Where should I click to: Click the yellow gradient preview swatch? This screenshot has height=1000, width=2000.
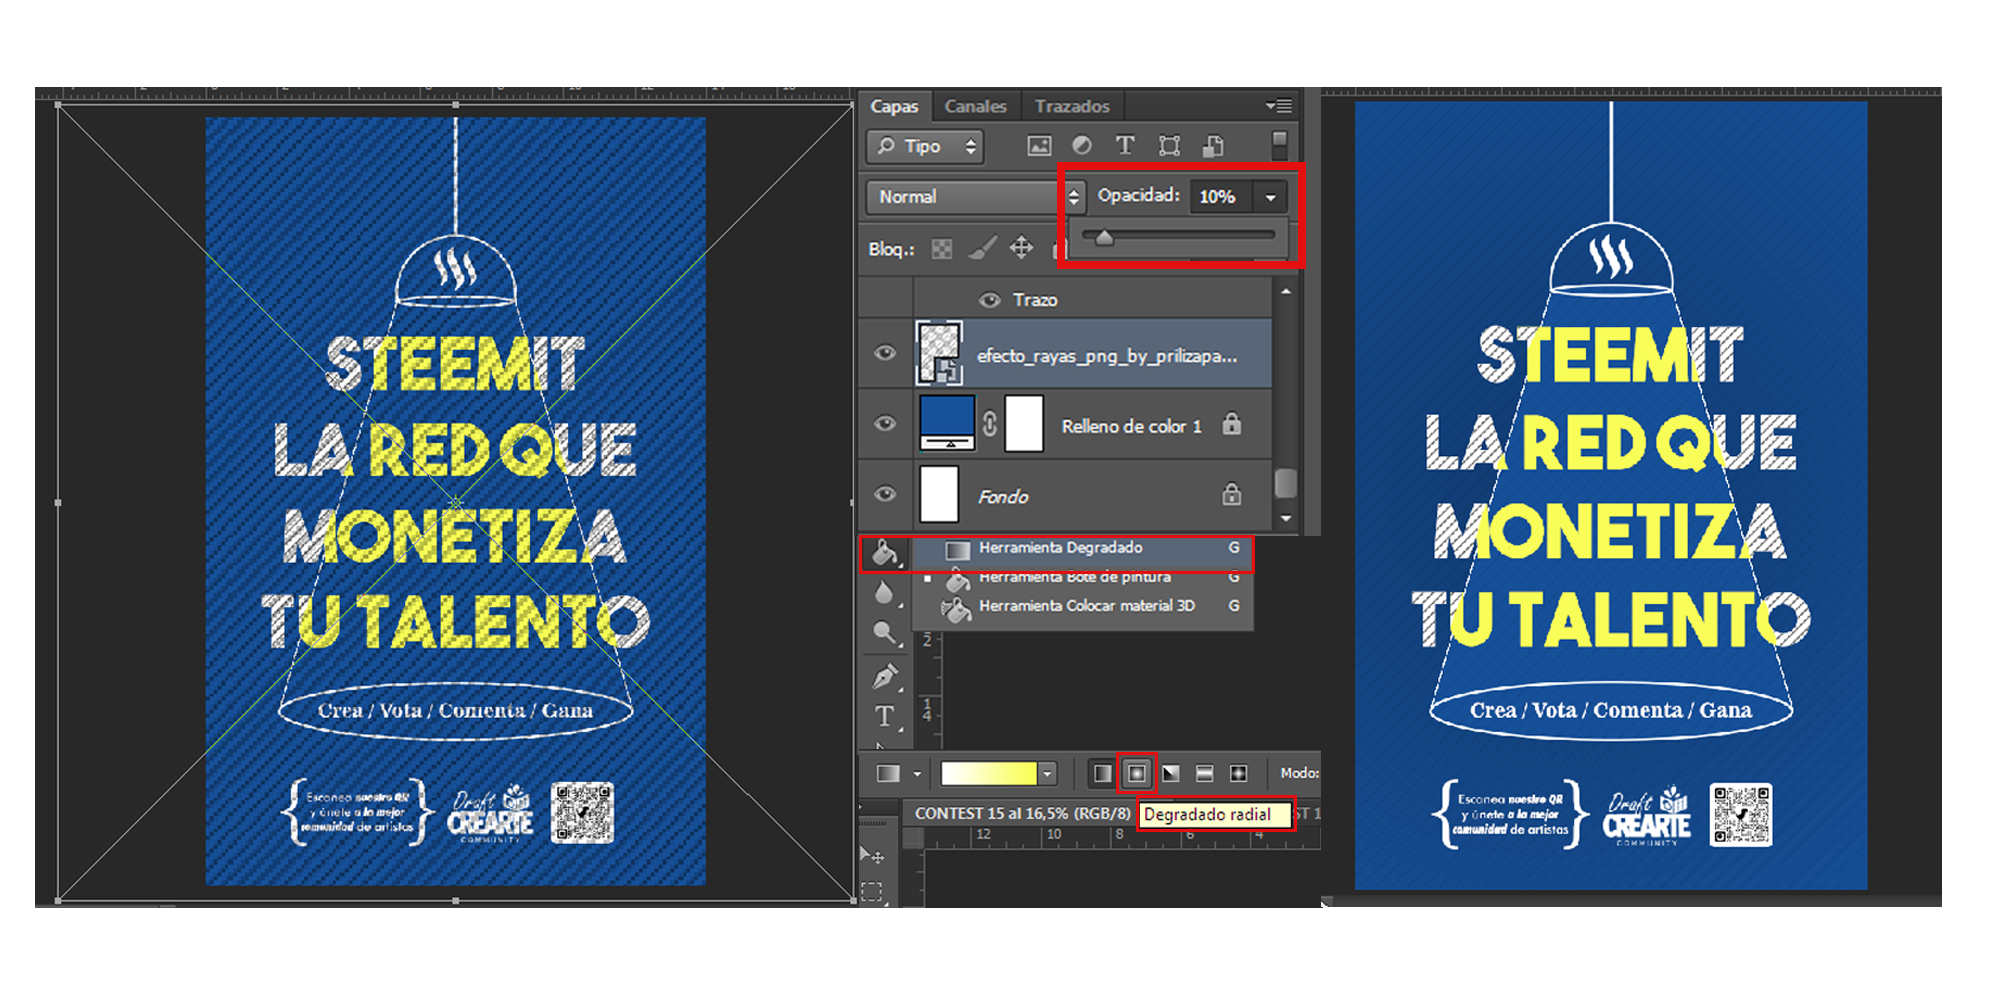[x=988, y=774]
